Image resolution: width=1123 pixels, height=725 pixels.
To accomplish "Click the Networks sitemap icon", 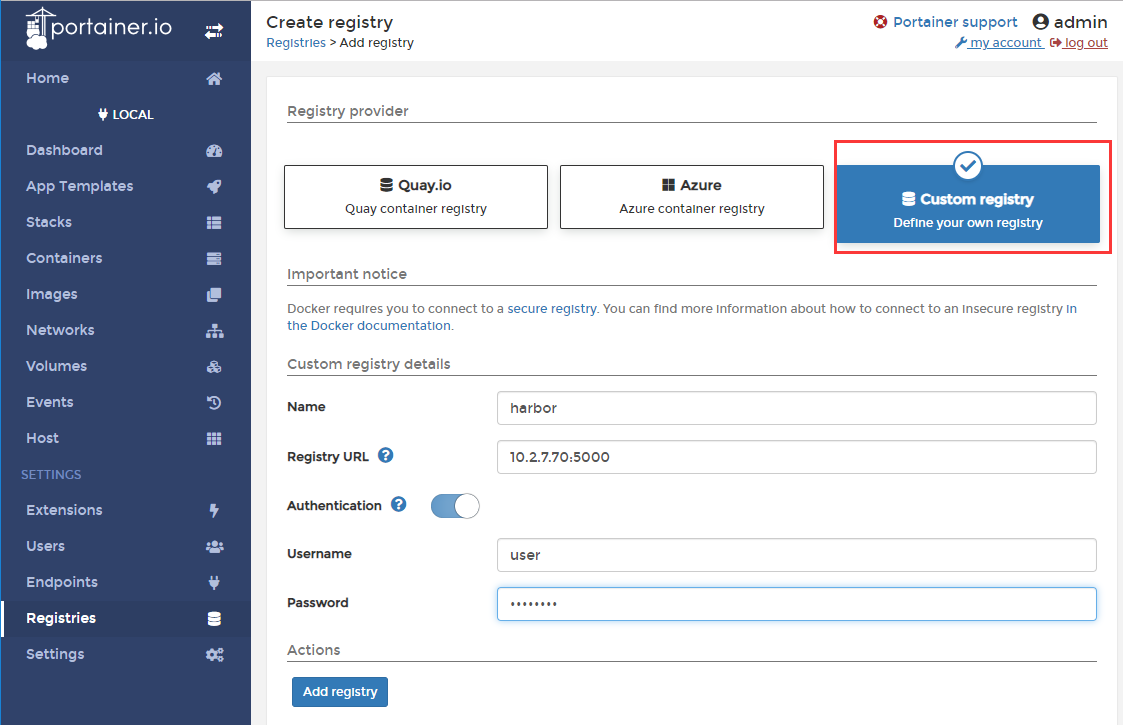I will [214, 331].
